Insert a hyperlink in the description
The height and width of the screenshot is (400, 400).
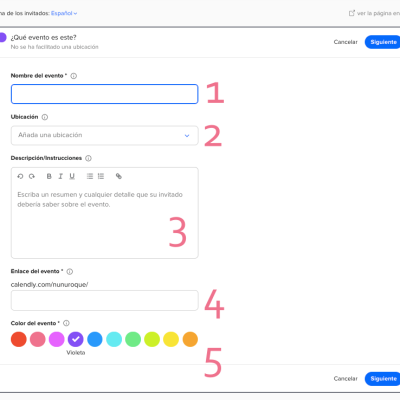(x=119, y=176)
